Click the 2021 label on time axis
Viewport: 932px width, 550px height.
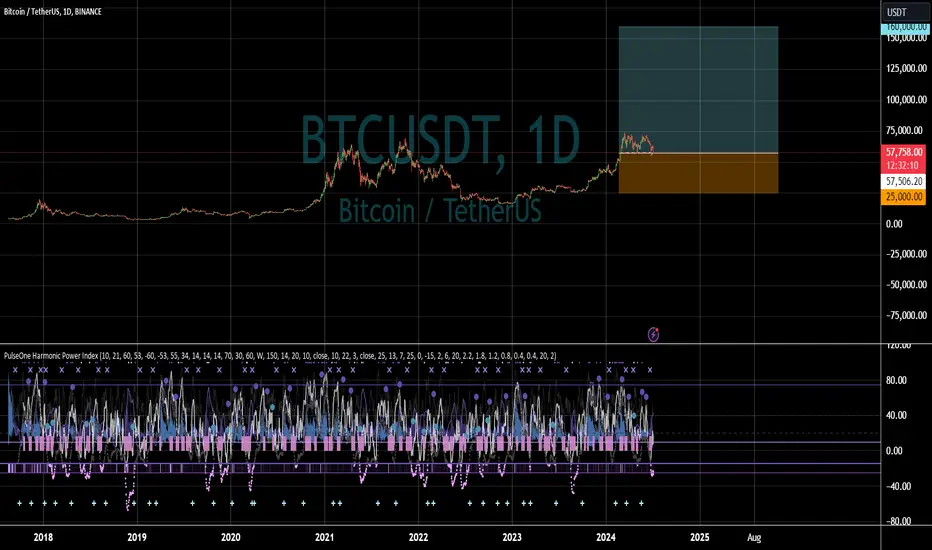point(325,538)
